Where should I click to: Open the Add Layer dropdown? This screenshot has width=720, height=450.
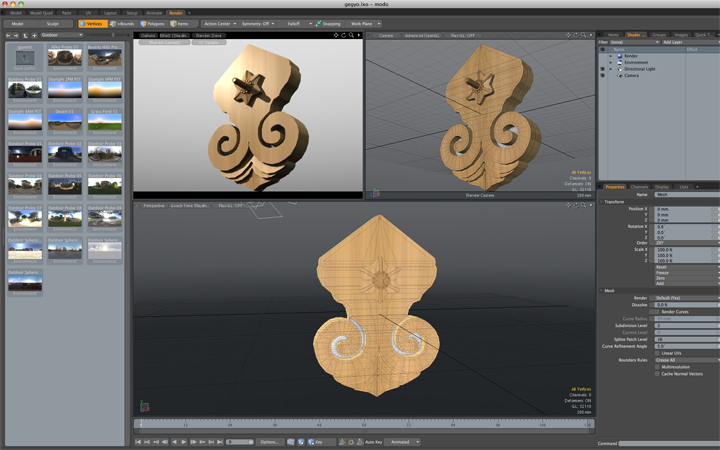pos(690,42)
